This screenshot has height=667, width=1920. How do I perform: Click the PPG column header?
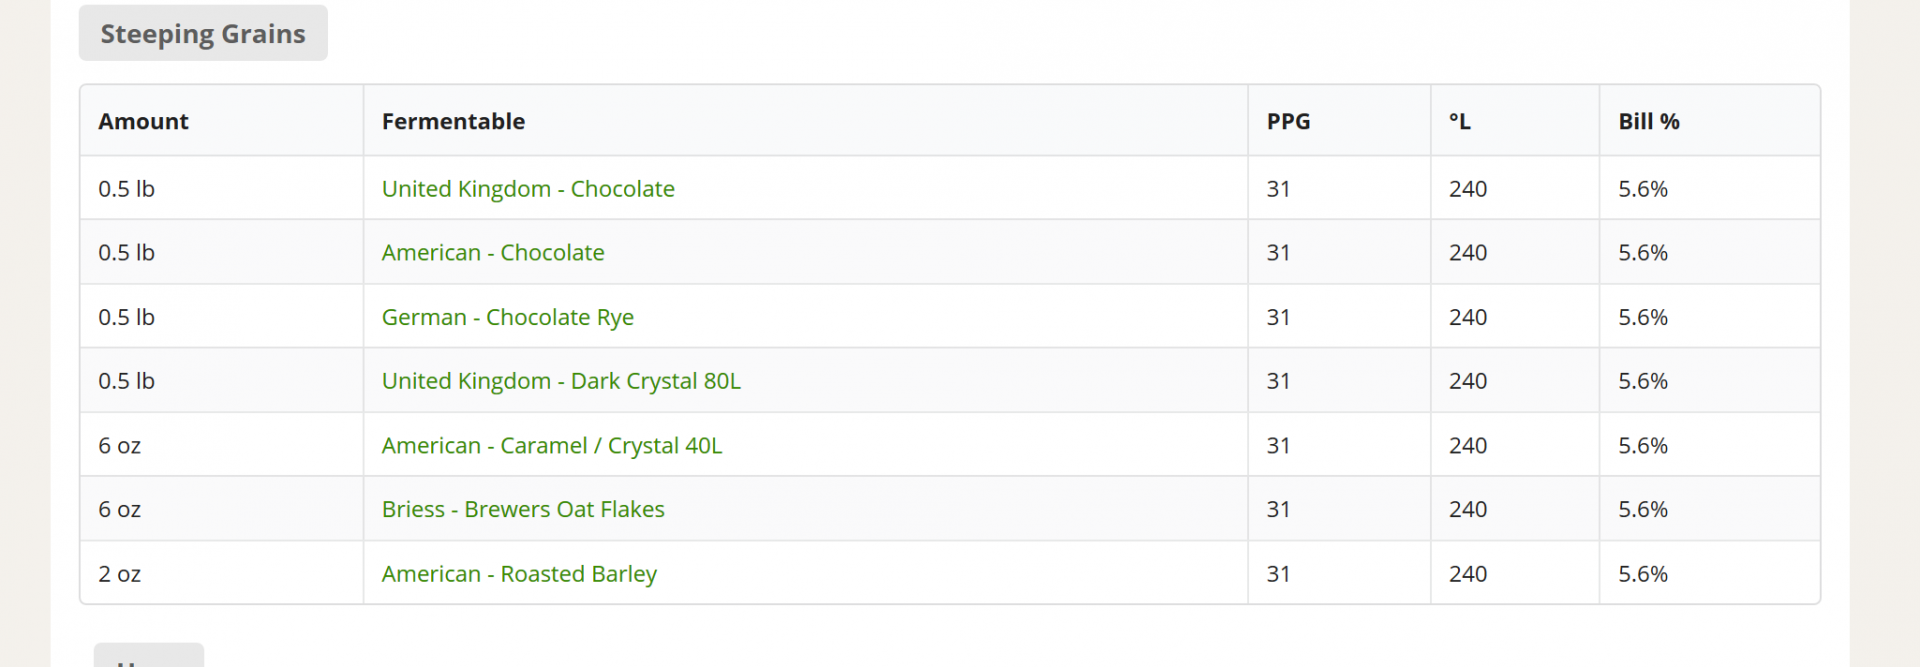point(1288,121)
